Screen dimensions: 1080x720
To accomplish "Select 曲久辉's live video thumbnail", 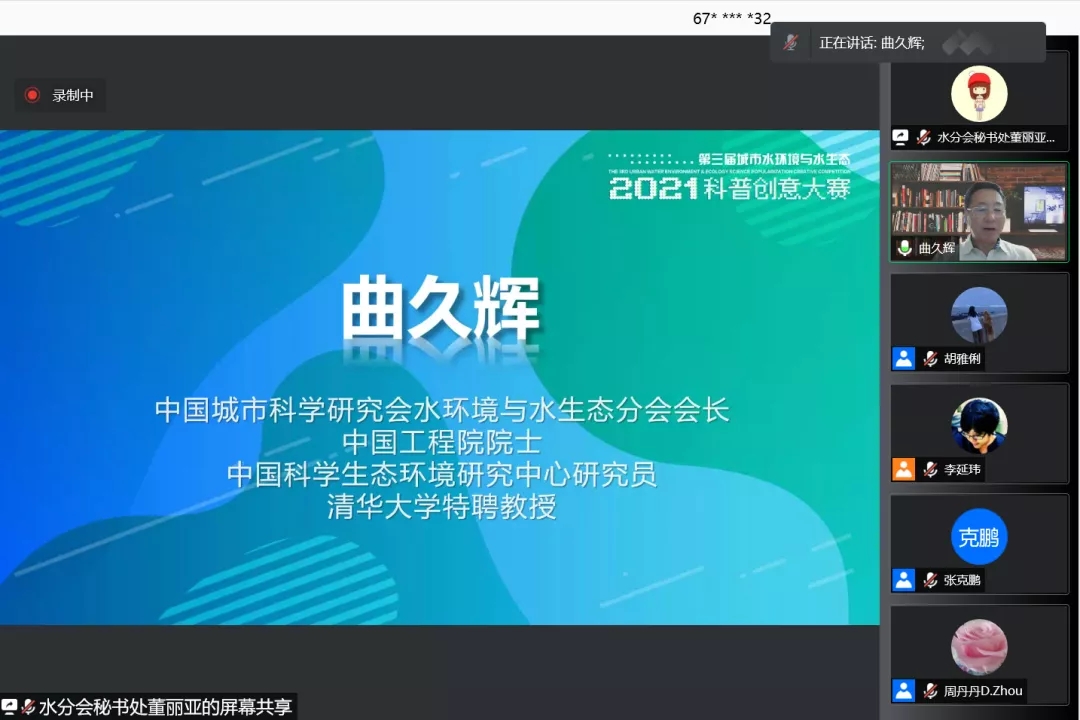I will [x=979, y=212].
